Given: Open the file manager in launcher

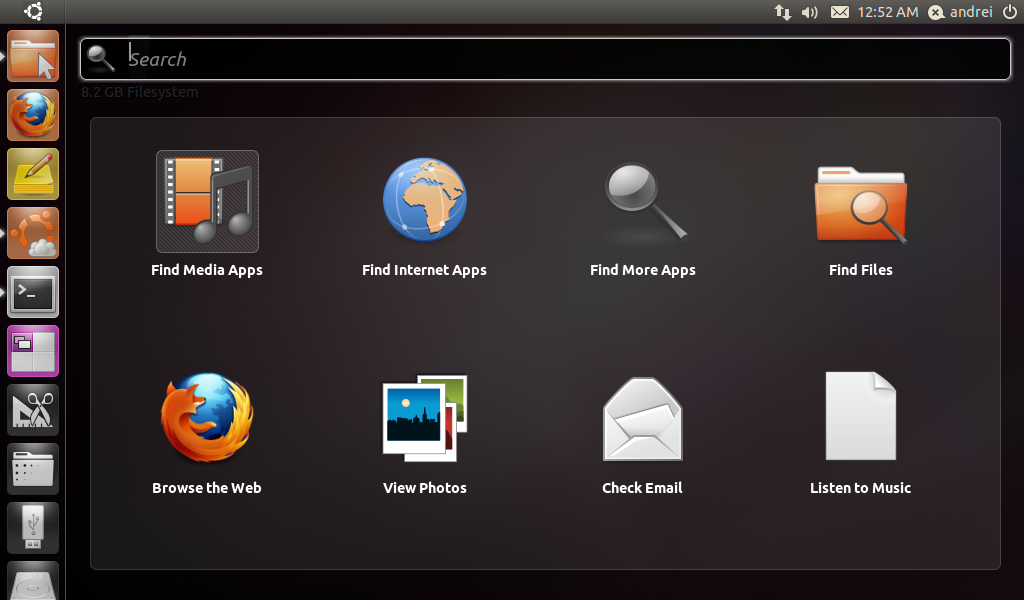Looking at the screenshot, I should coord(33,56).
